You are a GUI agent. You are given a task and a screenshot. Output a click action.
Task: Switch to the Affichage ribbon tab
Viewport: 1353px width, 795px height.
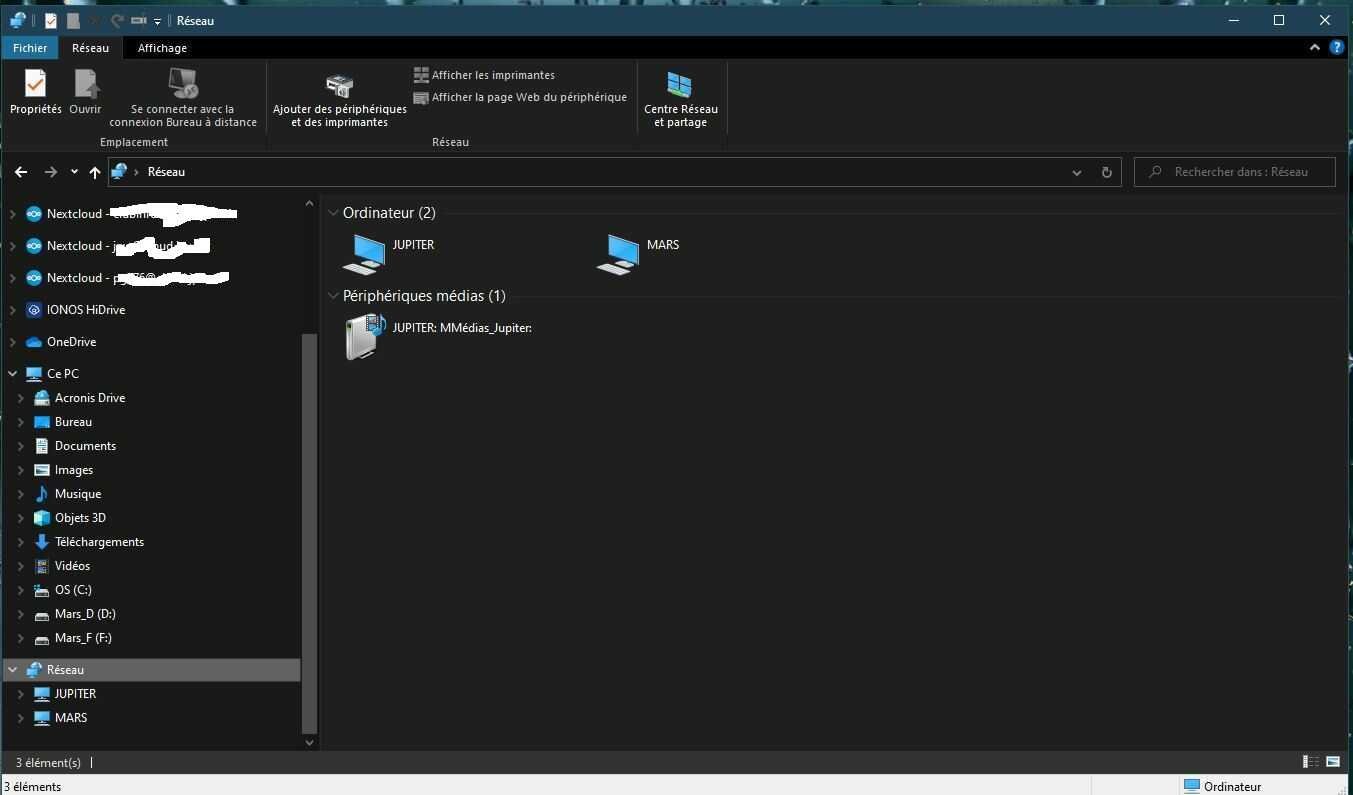pos(162,48)
